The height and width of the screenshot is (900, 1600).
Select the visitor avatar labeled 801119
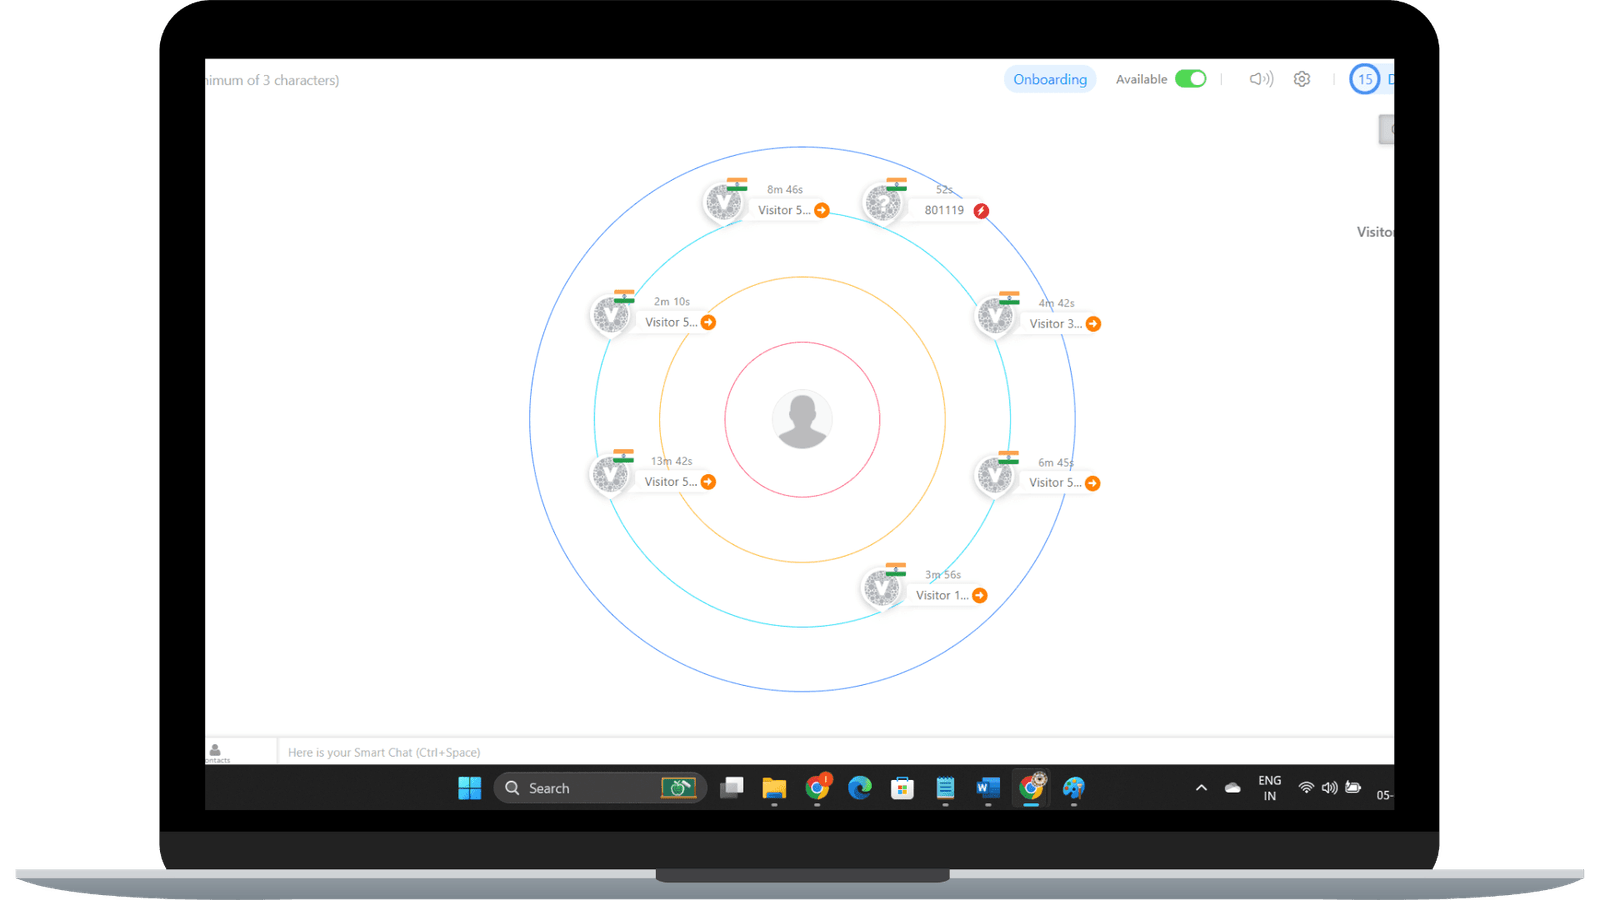click(x=883, y=205)
